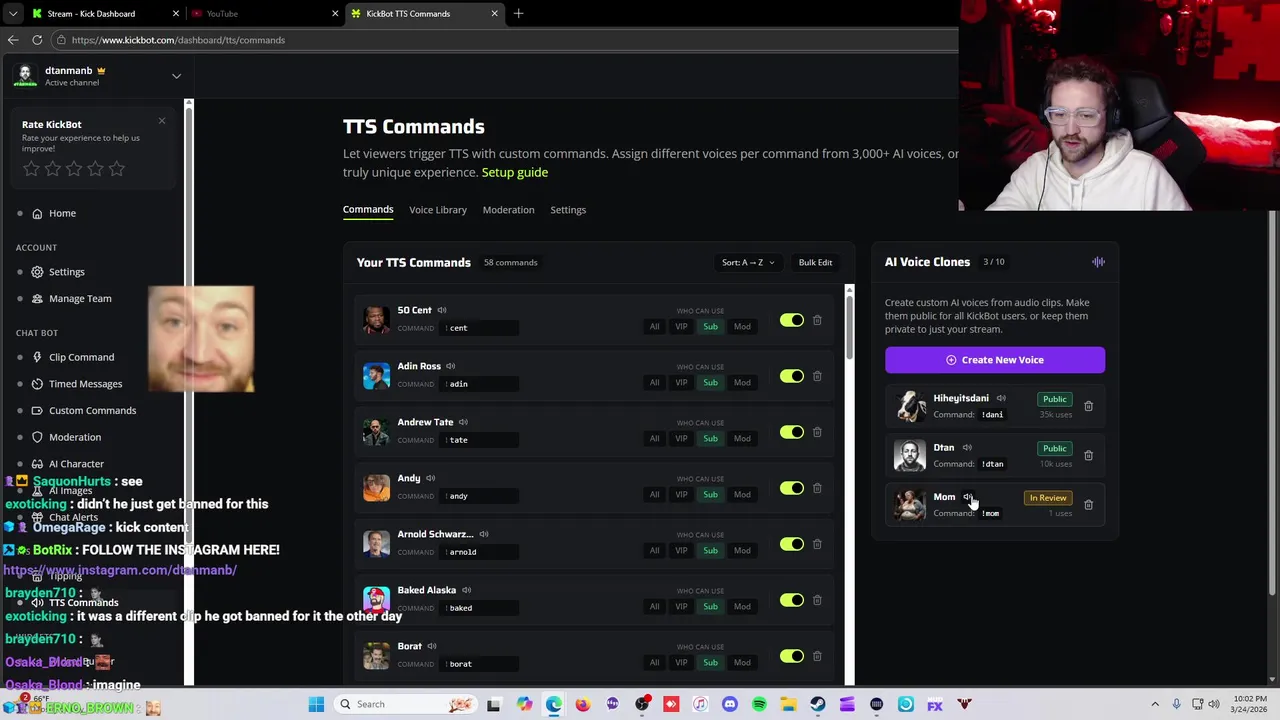
Task: Edit the Borat command field
Action: click(x=480, y=664)
